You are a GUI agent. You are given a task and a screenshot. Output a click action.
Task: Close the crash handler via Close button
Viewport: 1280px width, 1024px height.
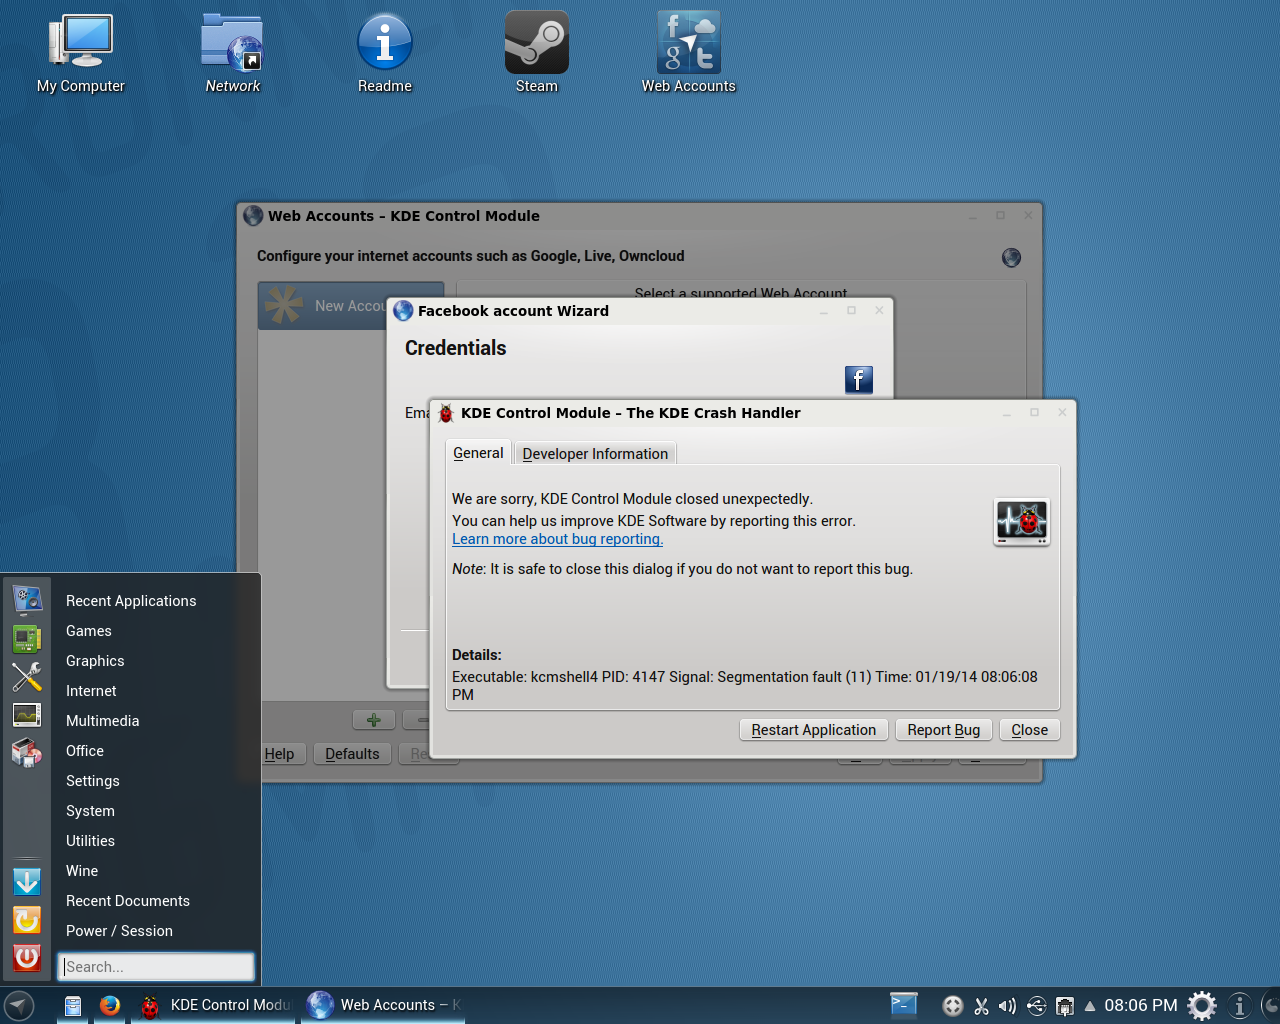(1030, 730)
